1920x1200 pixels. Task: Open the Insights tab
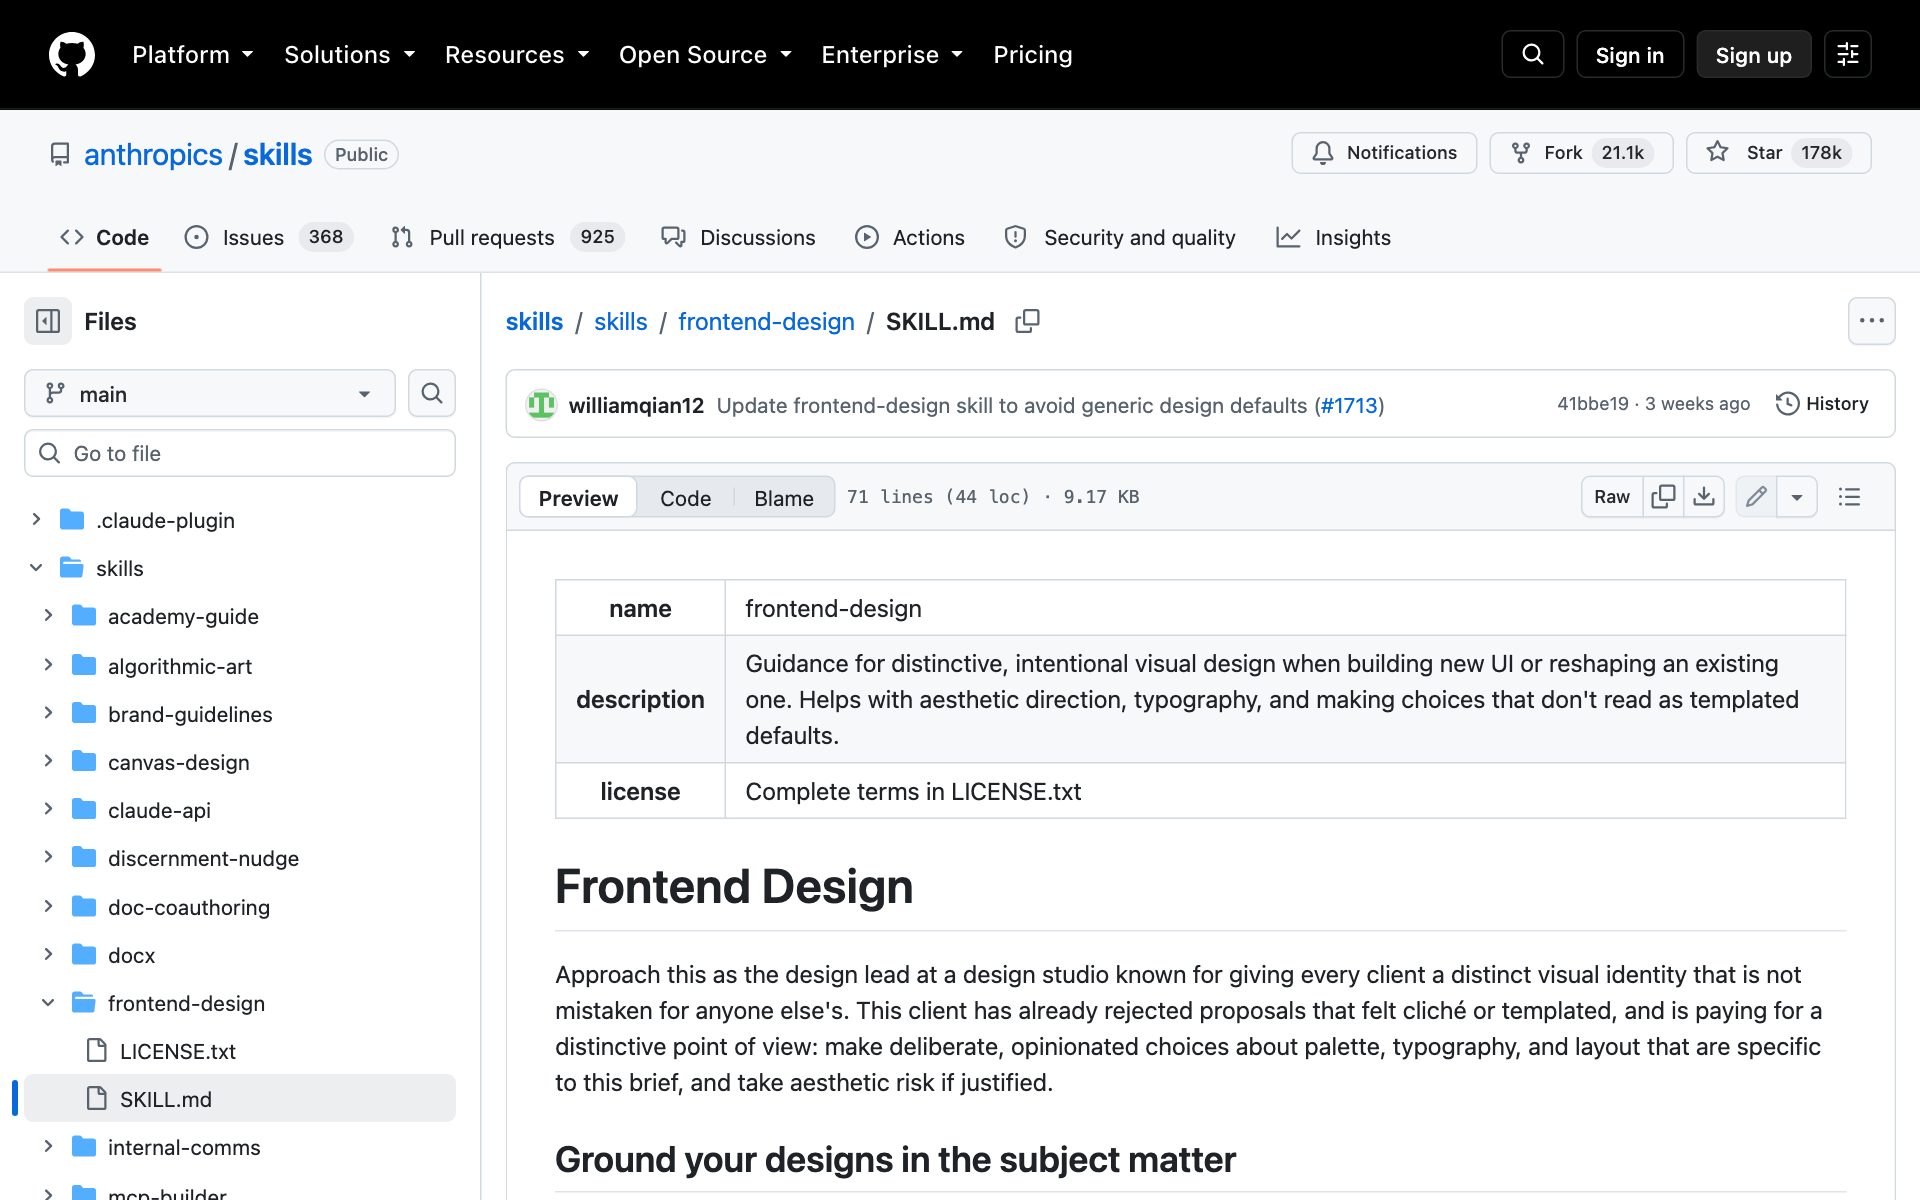(1333, 237)
